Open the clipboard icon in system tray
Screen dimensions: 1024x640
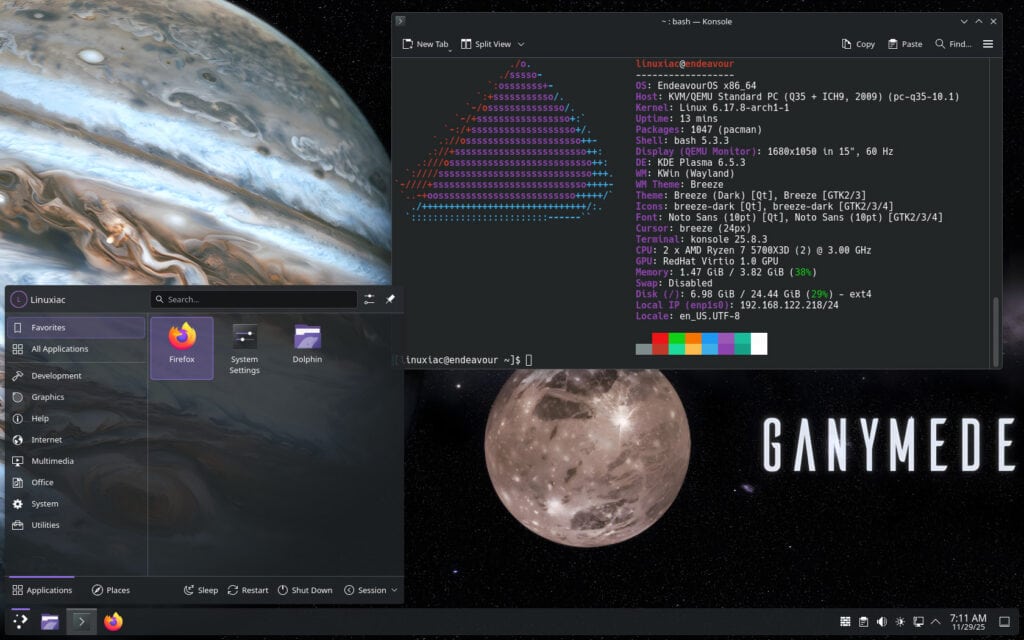coord(862,621)
